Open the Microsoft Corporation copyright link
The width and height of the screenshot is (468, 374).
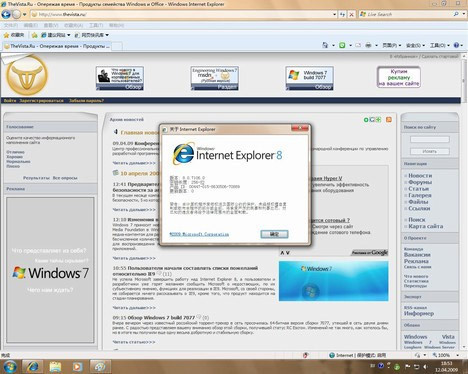(x=199, y=234)
